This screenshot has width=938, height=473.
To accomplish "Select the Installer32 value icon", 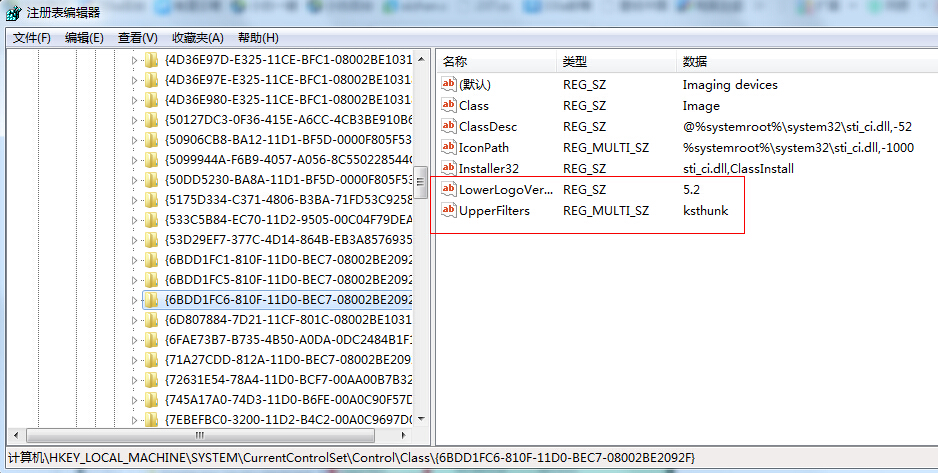I will pos(449,169).
